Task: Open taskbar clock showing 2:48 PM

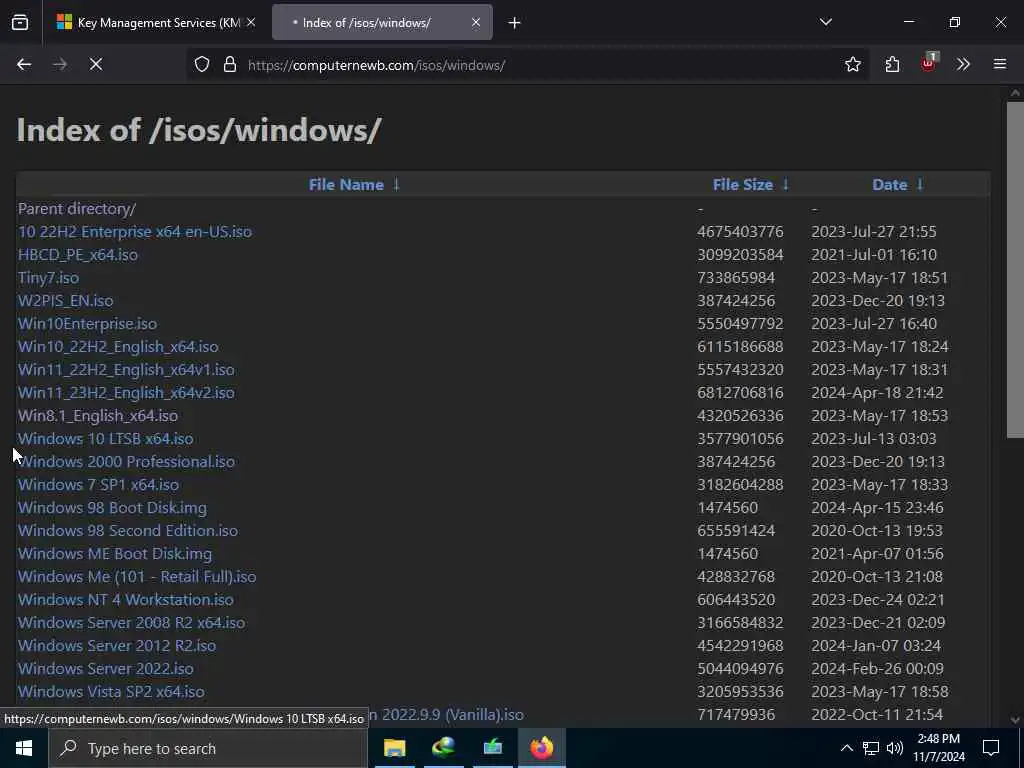Action: [x=938, y=748]
